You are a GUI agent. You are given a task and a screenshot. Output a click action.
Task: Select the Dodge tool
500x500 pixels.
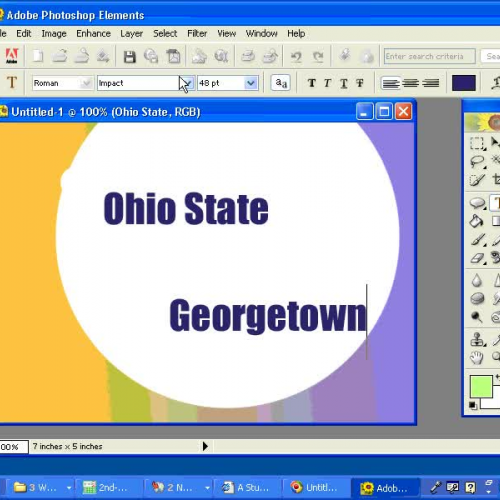click(x=477, y=317)
